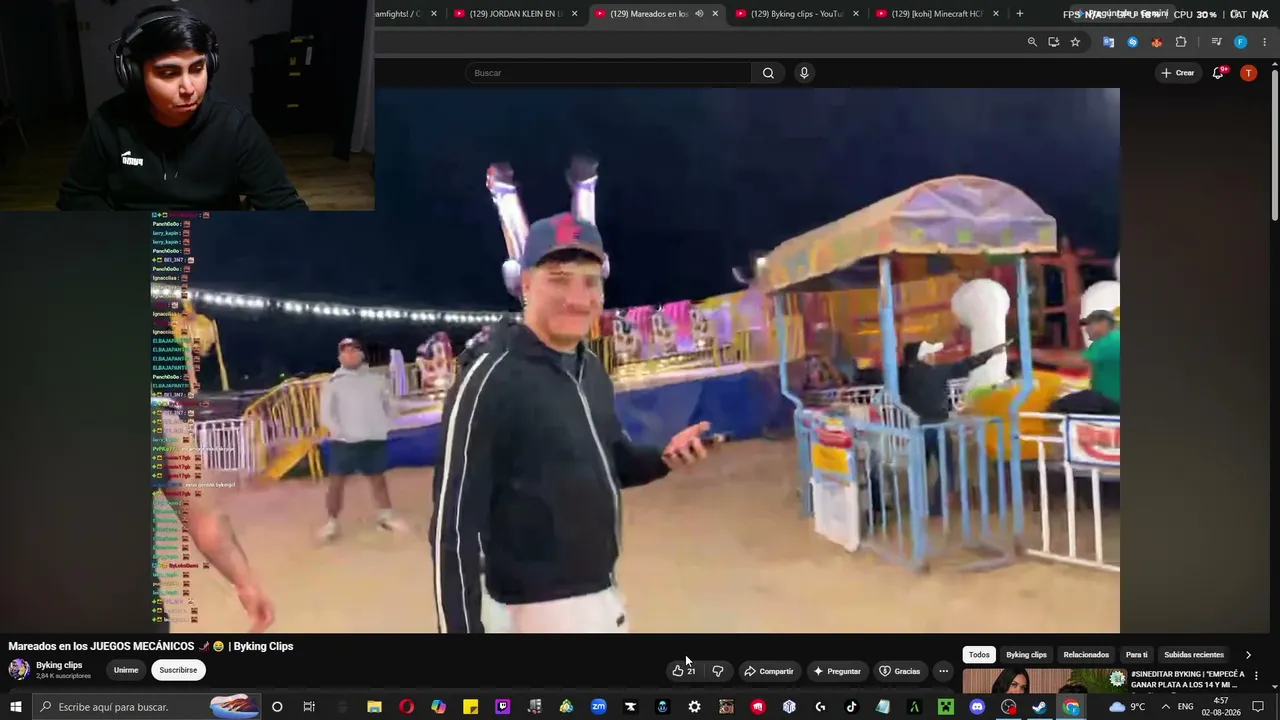Open YouTube notifications bell
1280x720 pixels.
click(1218, 73)
